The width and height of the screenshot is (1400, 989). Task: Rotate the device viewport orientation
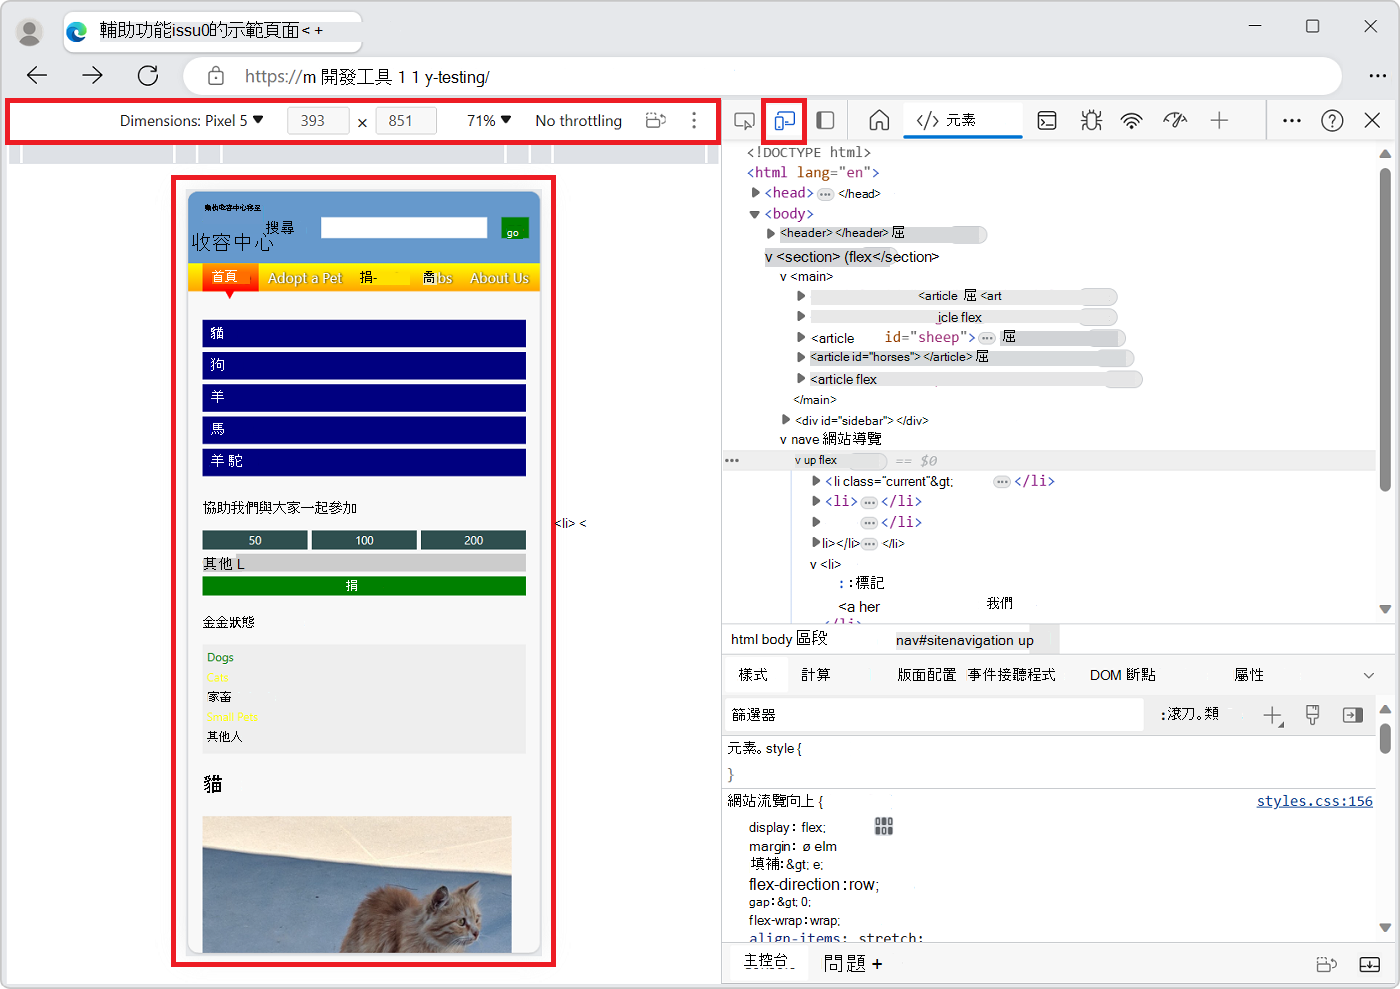tap(655, 120)
